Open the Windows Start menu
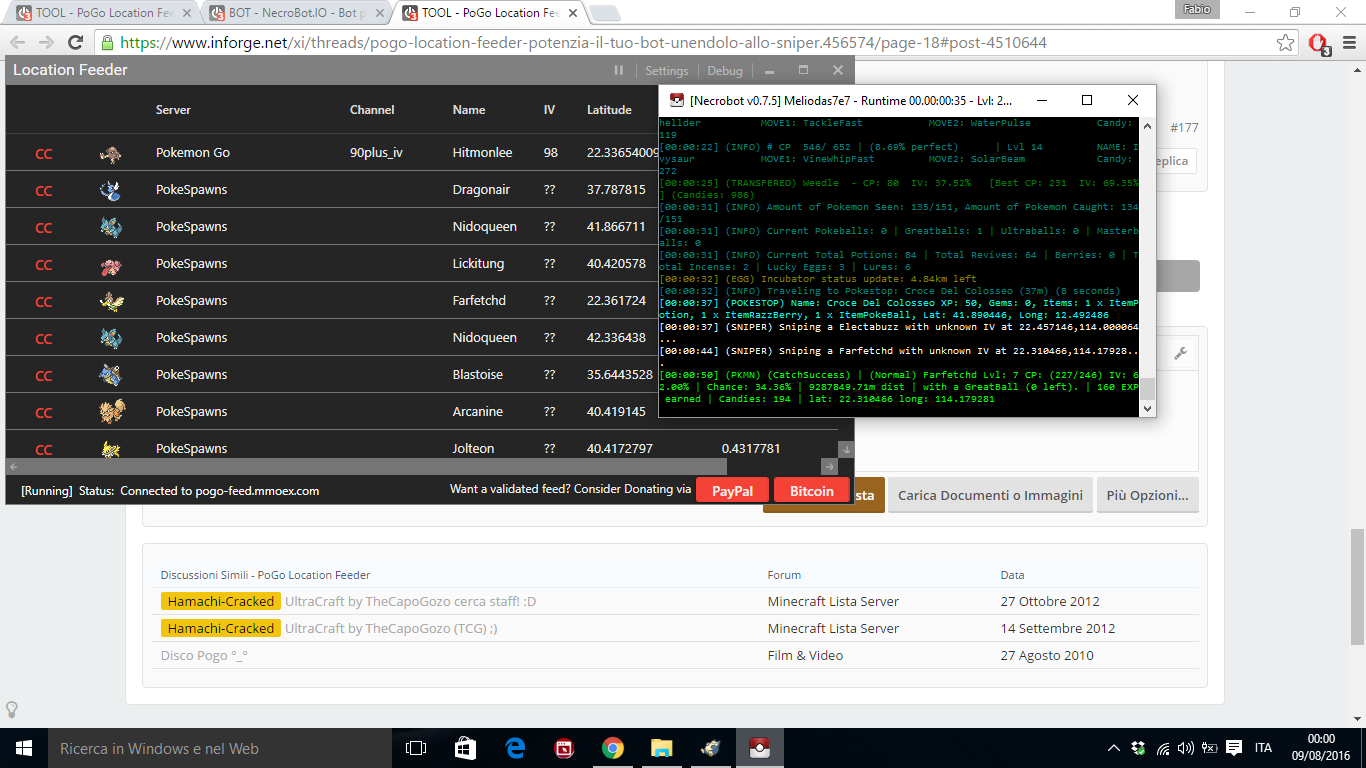Viewport: 1366px width, 768px height. [23, 748]
